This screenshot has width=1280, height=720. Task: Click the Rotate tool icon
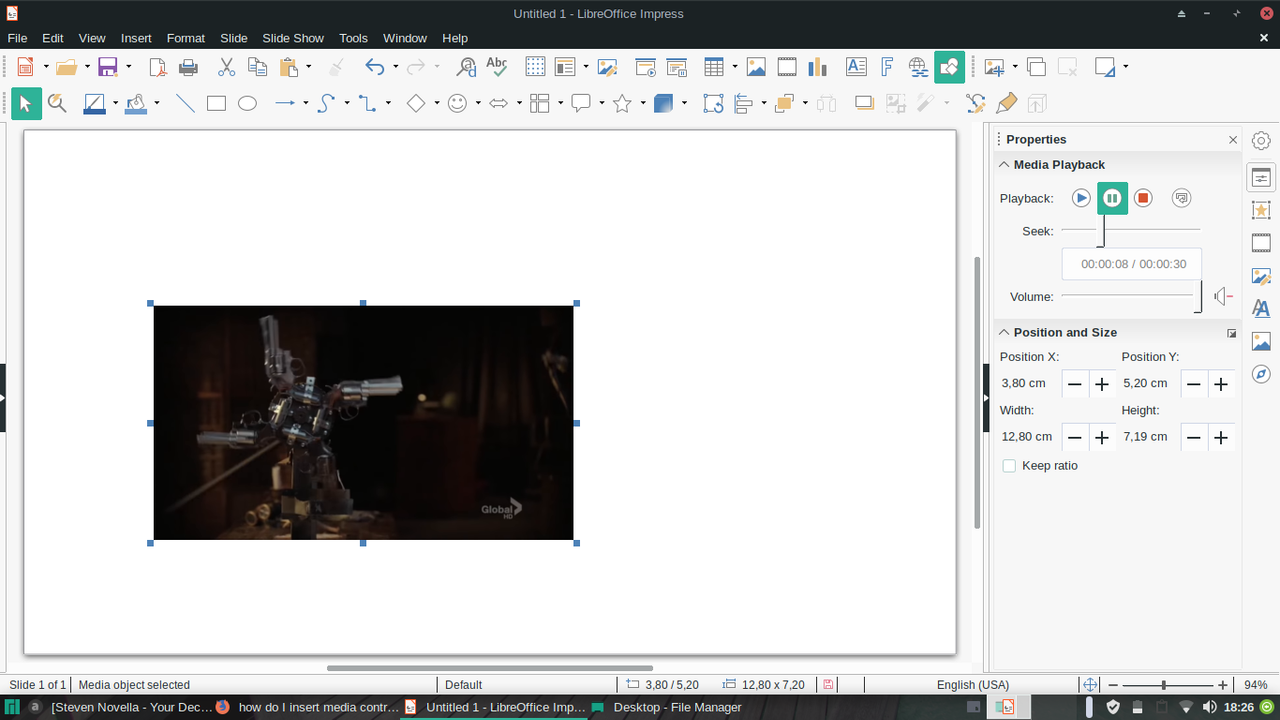click(713, 103)
